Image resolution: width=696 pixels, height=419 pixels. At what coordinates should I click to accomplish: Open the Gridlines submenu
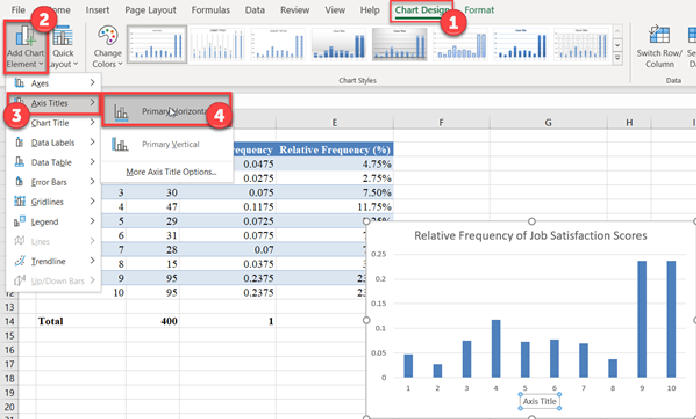coord(54,202)
